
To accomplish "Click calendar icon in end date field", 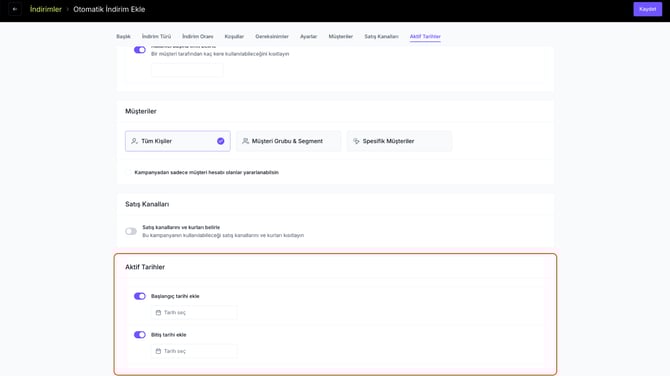I will pyautogui.click(x=158, y=351).
